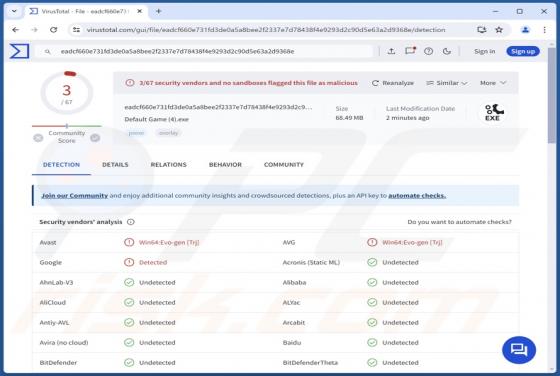Click the Sign in link
Screen dimensions: 560x376
coord(485,51)
